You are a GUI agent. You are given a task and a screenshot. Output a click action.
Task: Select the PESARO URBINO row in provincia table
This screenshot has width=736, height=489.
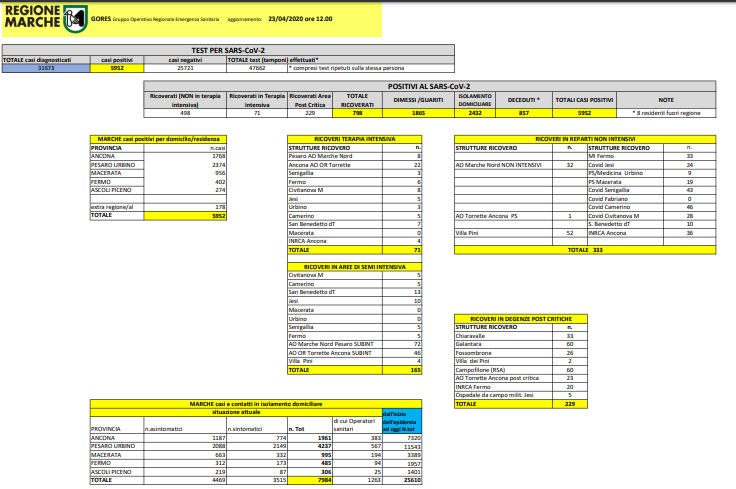point(158,165)
